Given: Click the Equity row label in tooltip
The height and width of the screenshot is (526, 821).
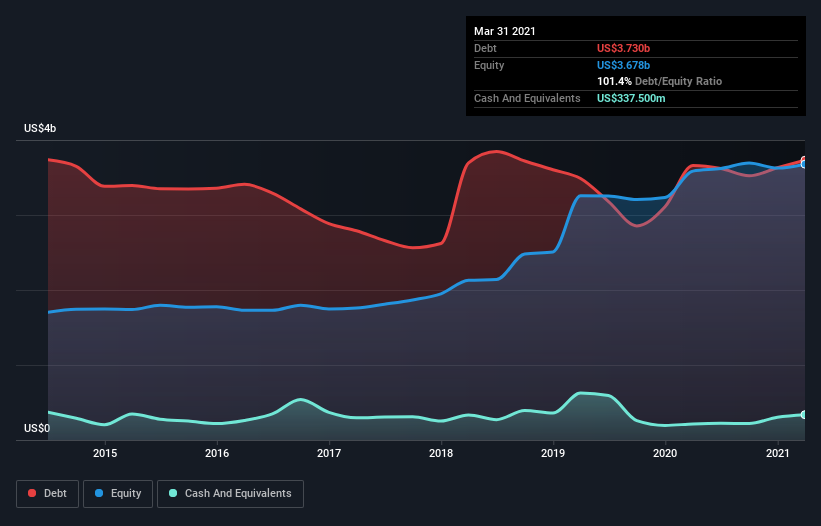Looking at the screenshot, I should coord(489,65).
